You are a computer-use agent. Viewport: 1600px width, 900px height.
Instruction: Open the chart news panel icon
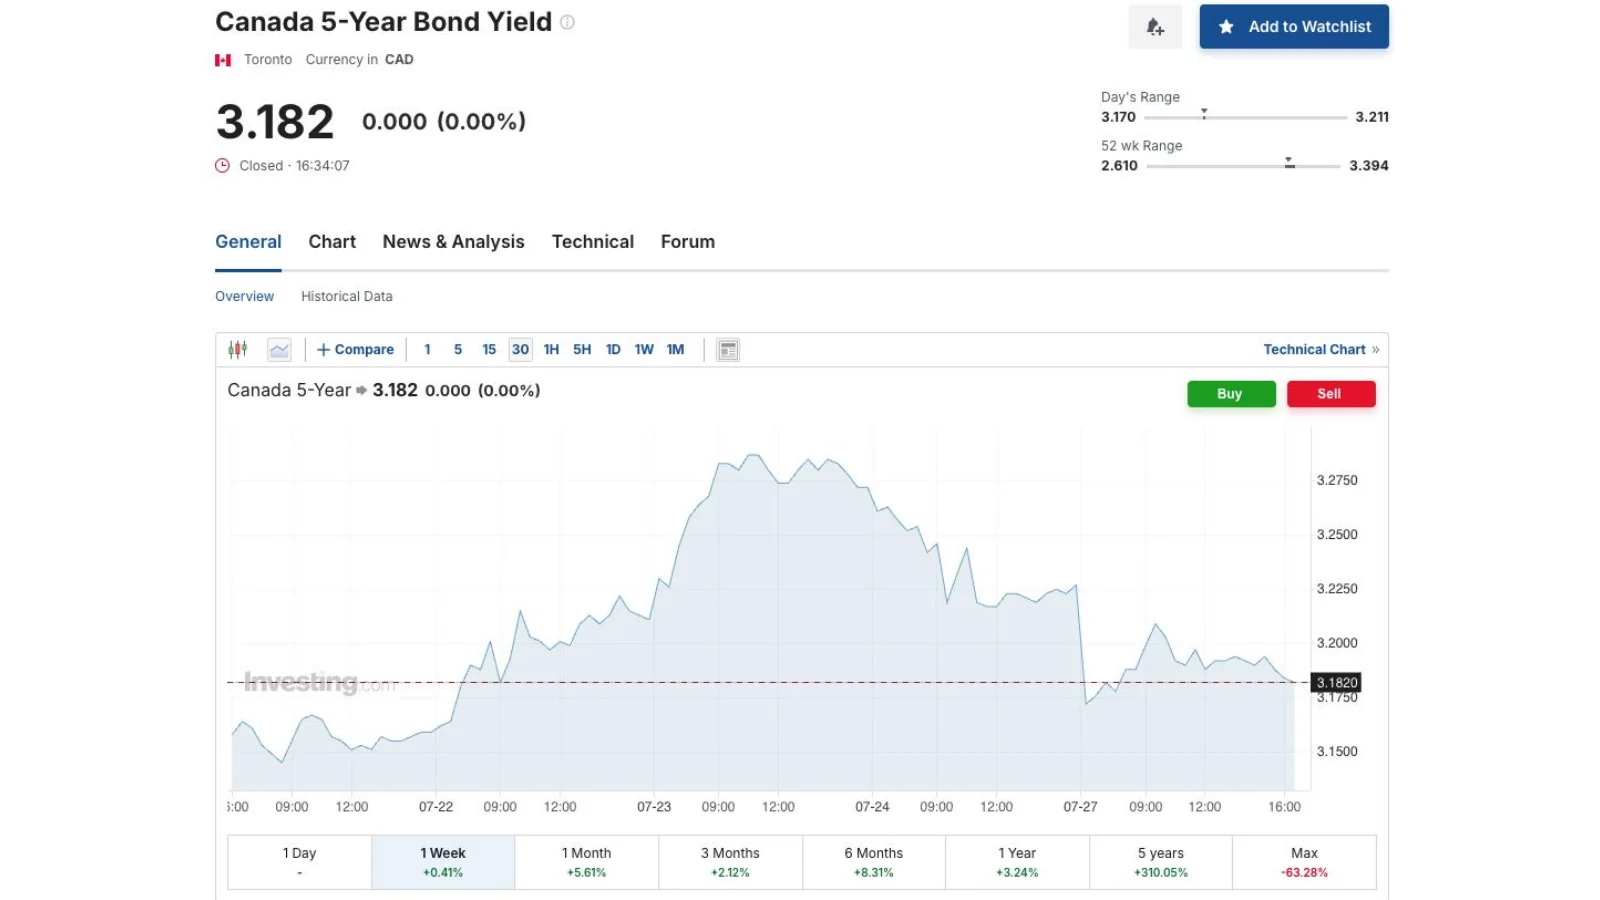click(x=728, y=350)
